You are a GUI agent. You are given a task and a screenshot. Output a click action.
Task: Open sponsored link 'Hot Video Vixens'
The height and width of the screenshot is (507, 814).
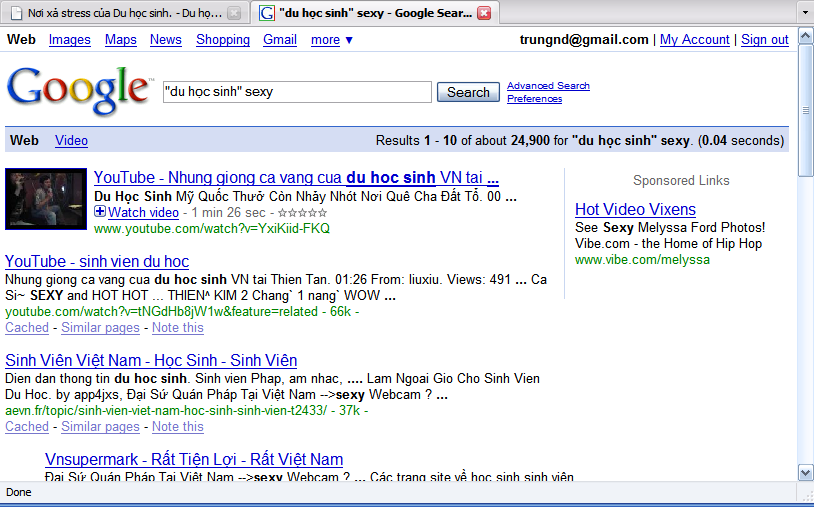pyautogui.click(x=635, y=210)
